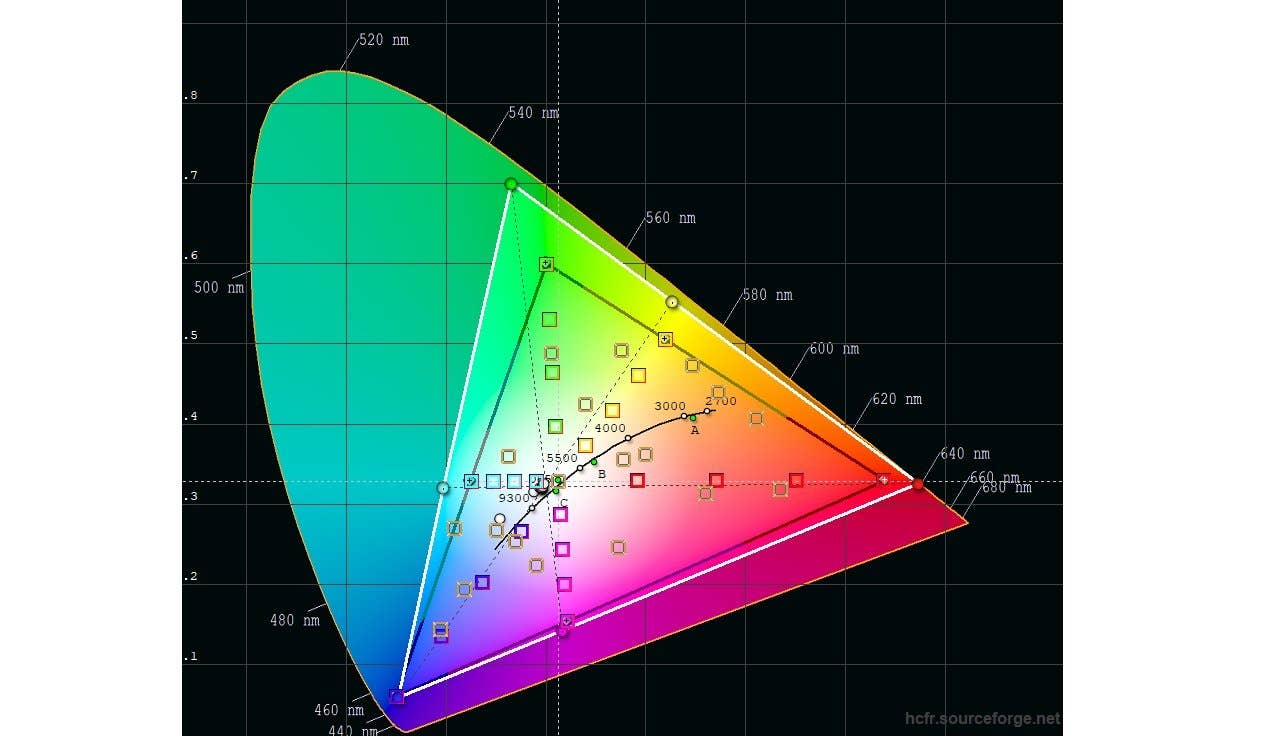Click illuminant B point on the blackbody curve
This screenshot has width=1280, height=736.
click(x=594, y=462)
